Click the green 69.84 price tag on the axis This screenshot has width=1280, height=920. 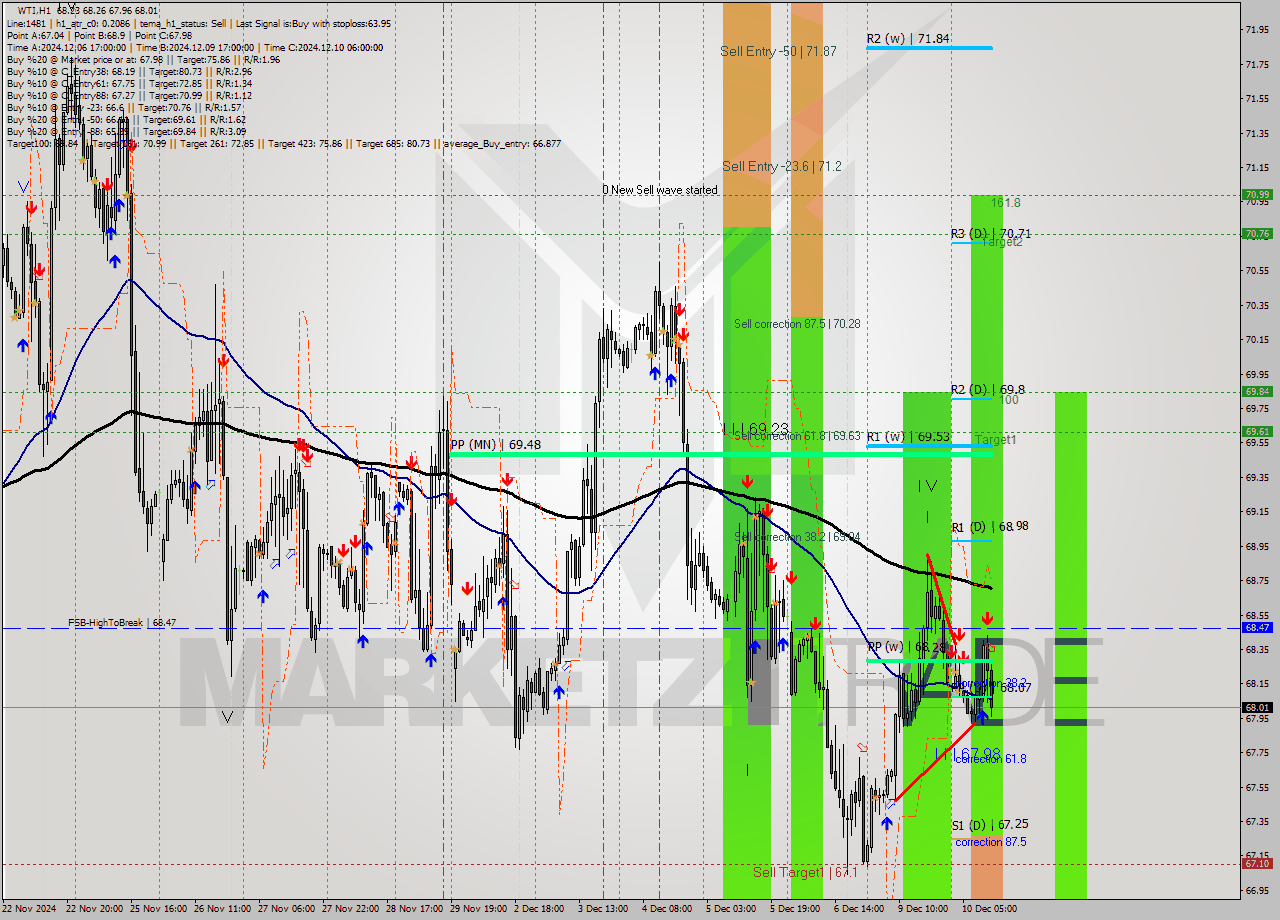1257,392
